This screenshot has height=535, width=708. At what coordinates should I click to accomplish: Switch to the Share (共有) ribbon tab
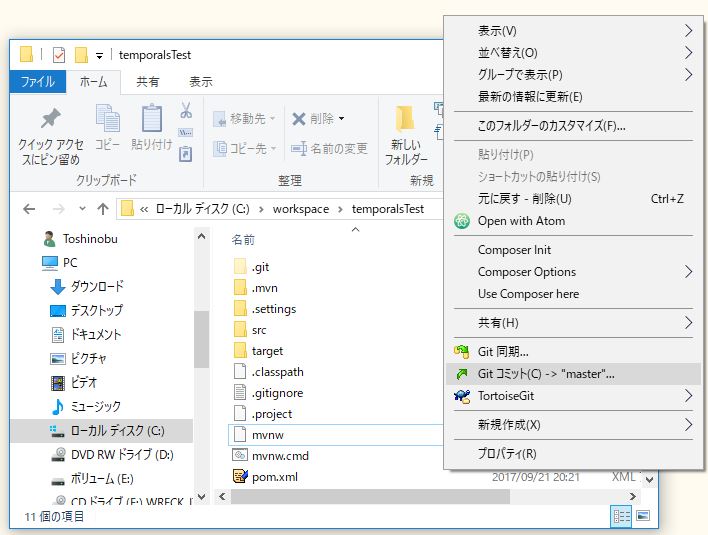point(148,82)
